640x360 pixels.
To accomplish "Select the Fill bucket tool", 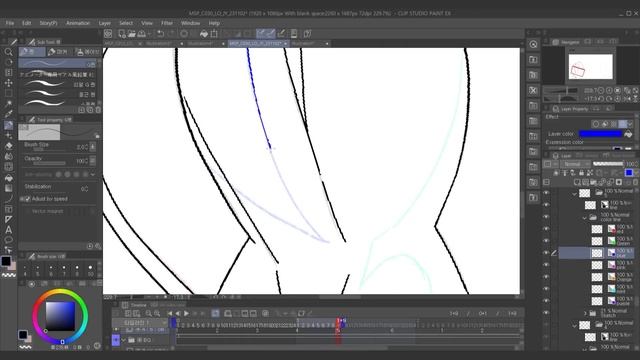I will [x=9, y=178].
